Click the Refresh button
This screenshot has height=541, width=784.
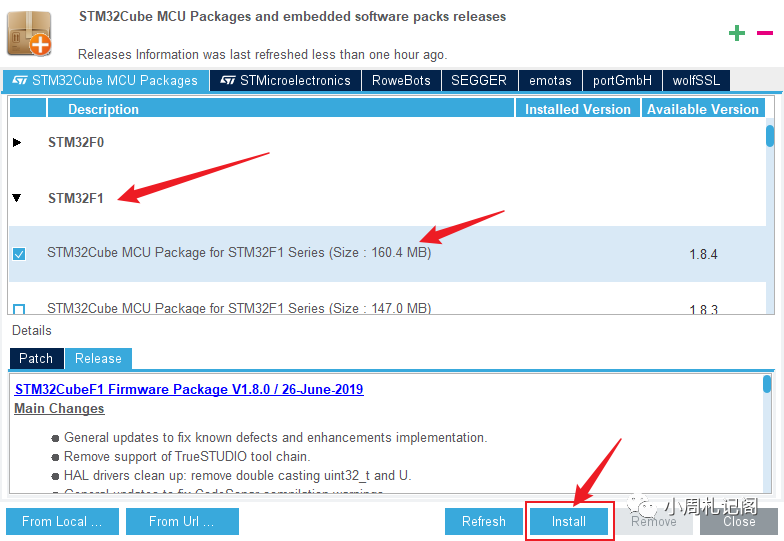coord(484,522)
